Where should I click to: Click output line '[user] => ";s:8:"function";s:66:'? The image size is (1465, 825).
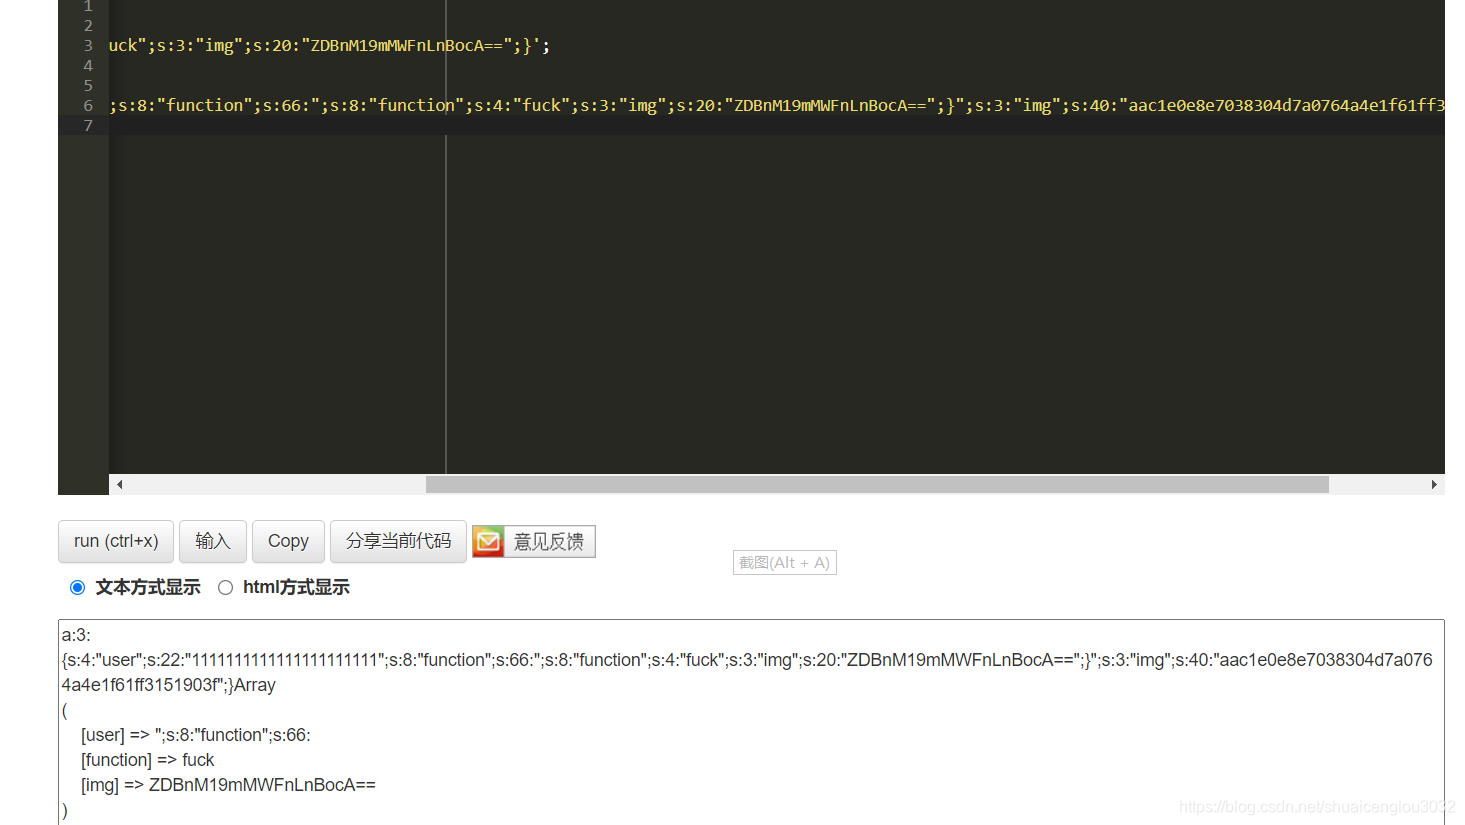[x=196, y=735]
